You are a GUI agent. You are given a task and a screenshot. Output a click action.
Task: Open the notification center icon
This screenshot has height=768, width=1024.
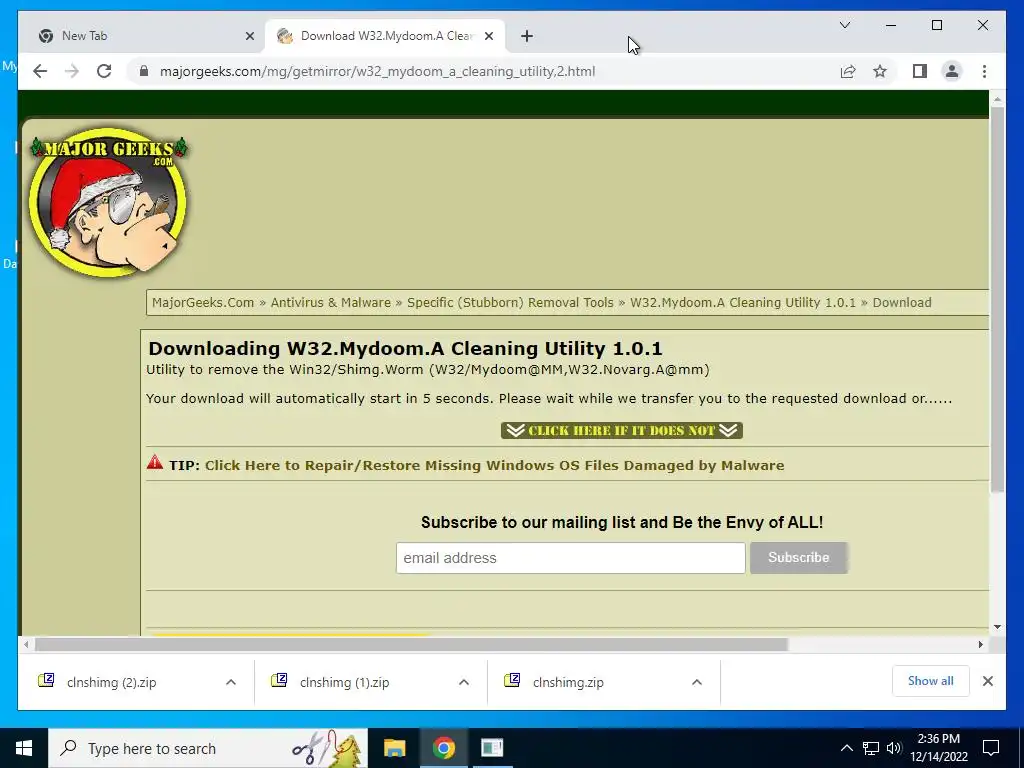tap(991, 748)
